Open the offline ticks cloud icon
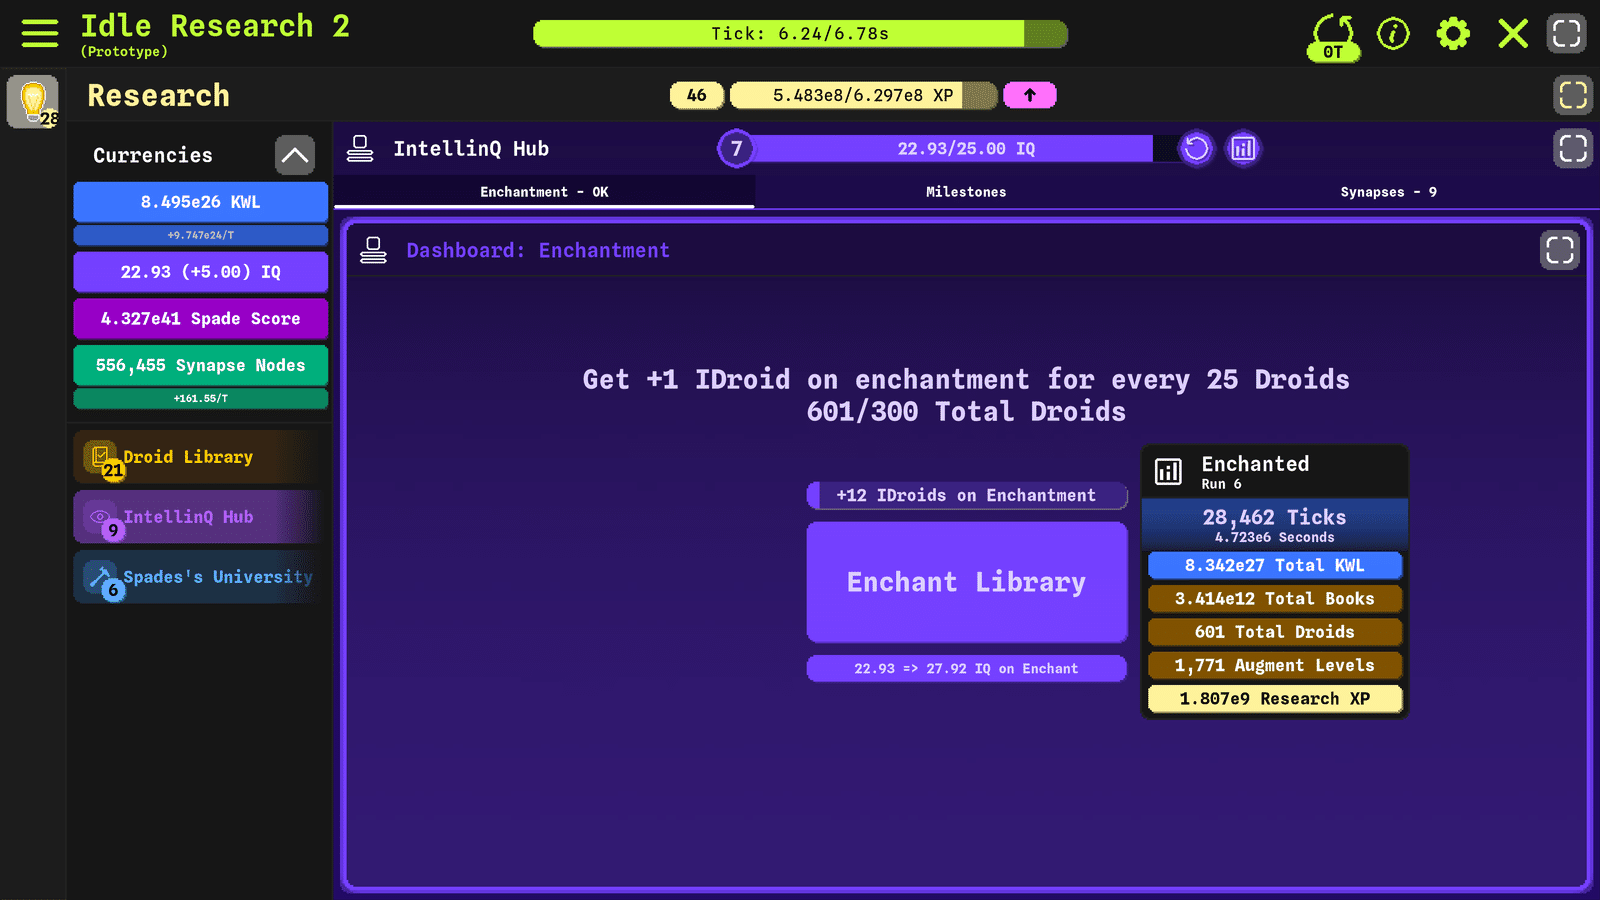The width and height of the screenshot is (1600, 900). click(x=1334, y=37)
